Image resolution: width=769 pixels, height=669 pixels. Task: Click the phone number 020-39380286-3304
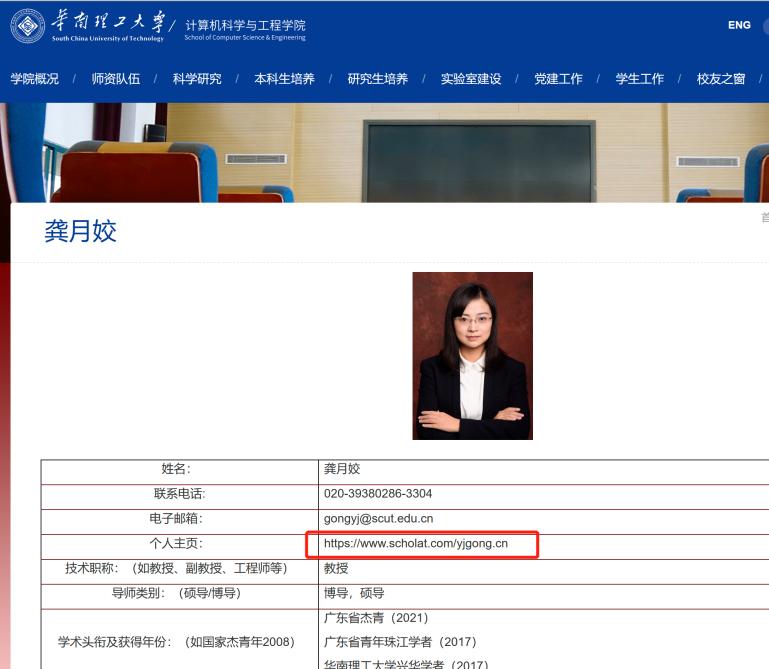click(x=377, y=494)
